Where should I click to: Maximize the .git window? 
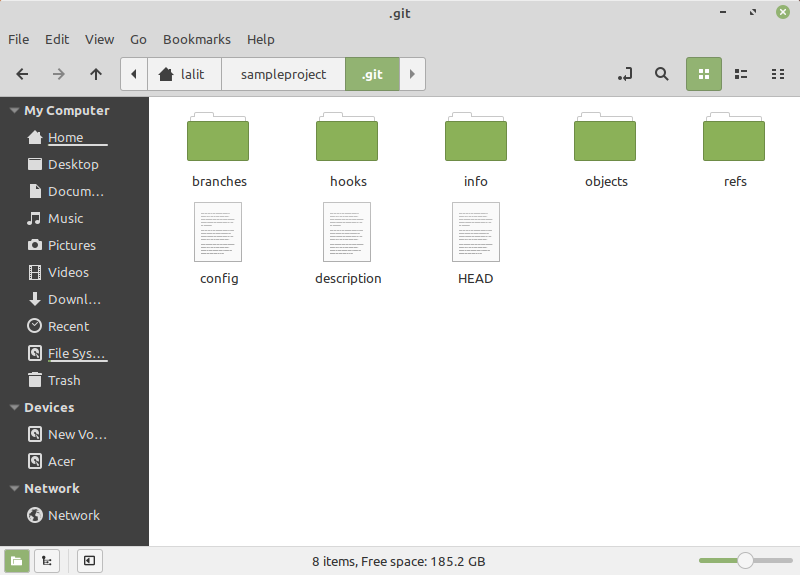[753, 12]
